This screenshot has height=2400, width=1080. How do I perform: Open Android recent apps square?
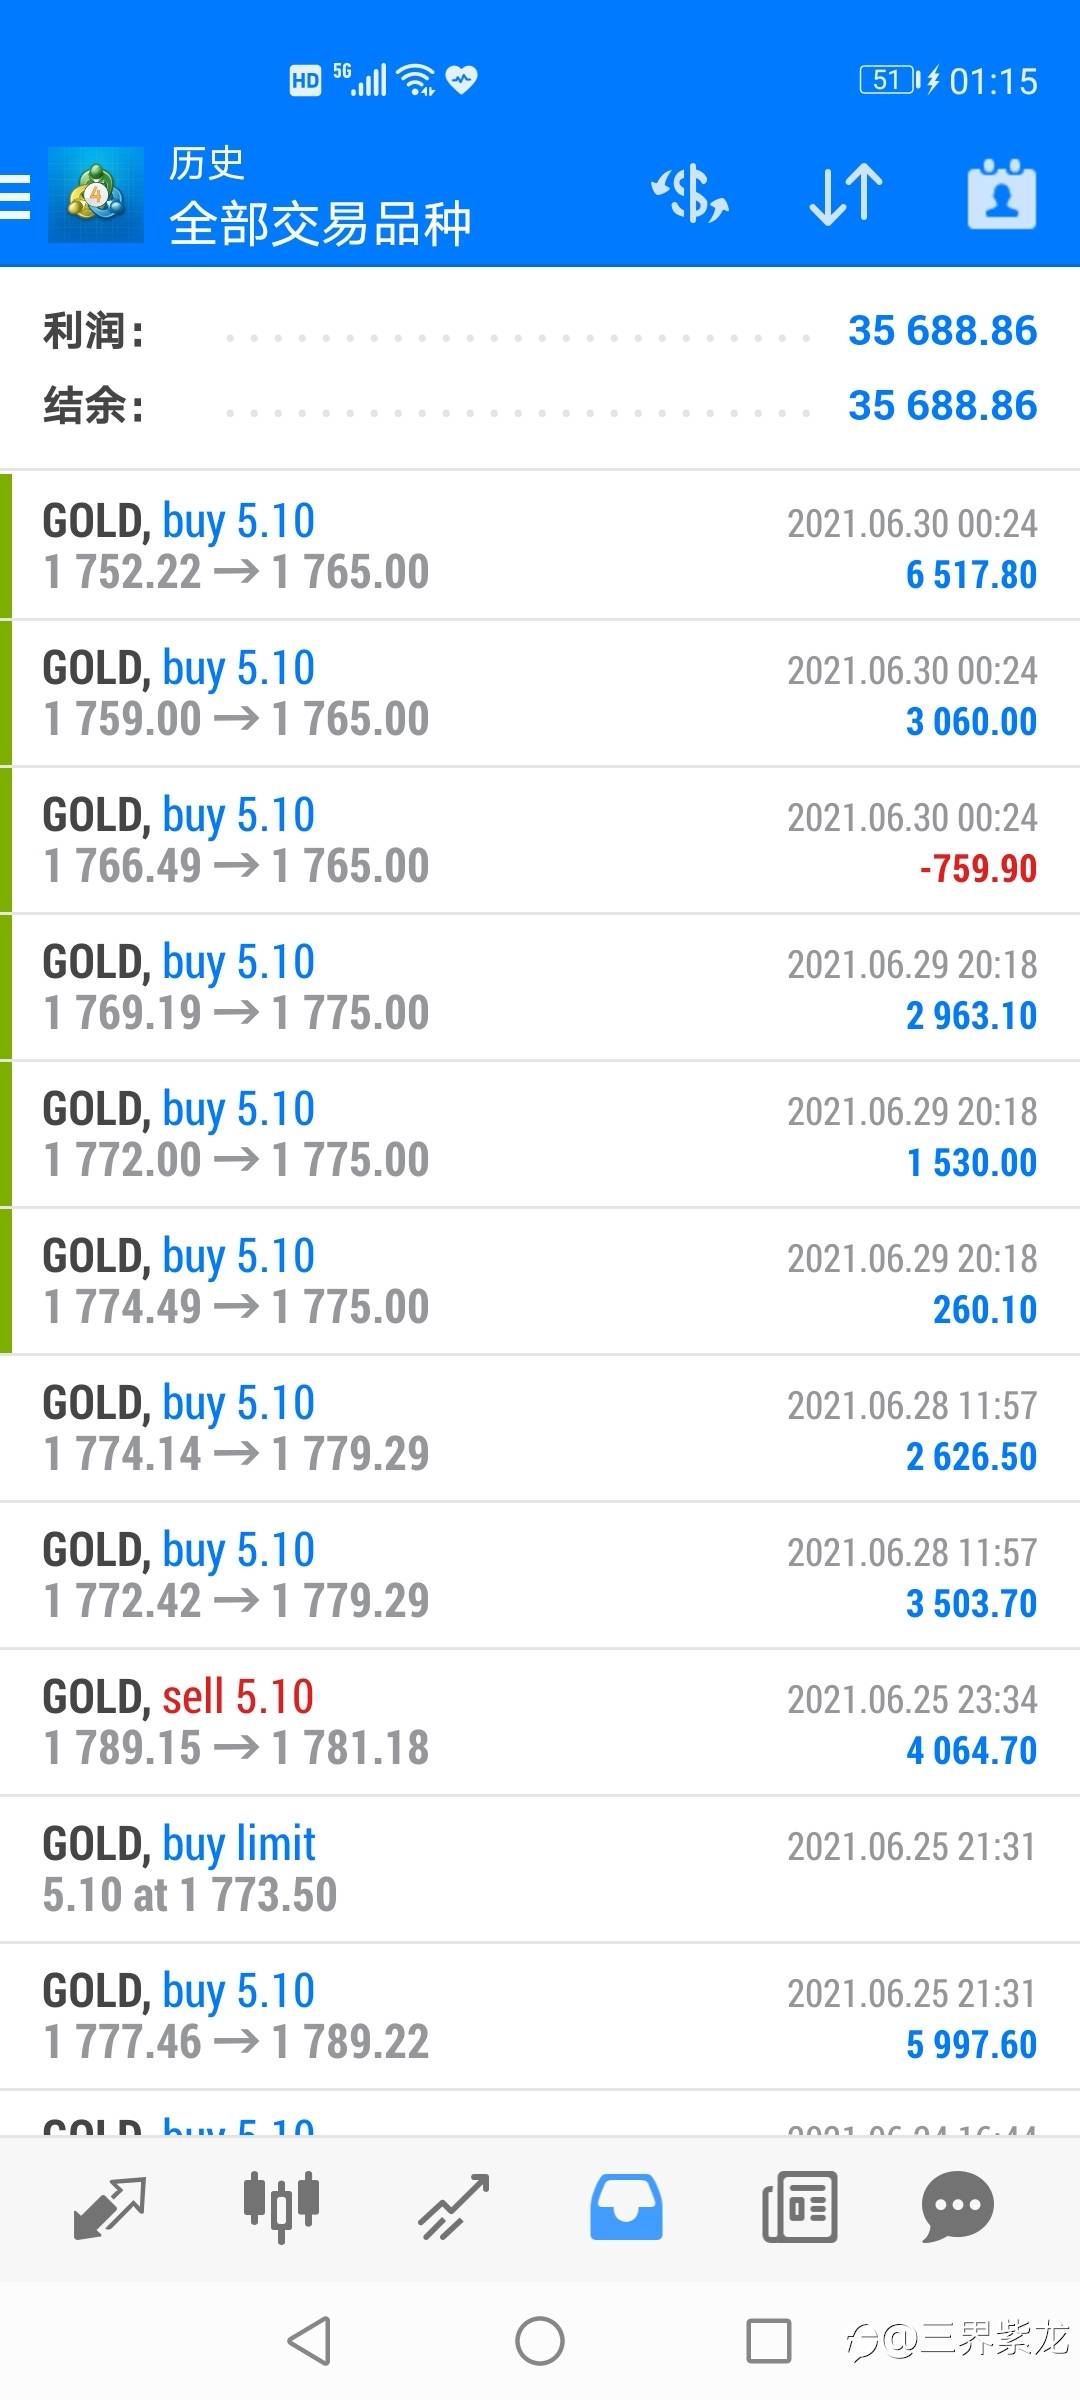pyautogui.click(x=768, y=2341)
